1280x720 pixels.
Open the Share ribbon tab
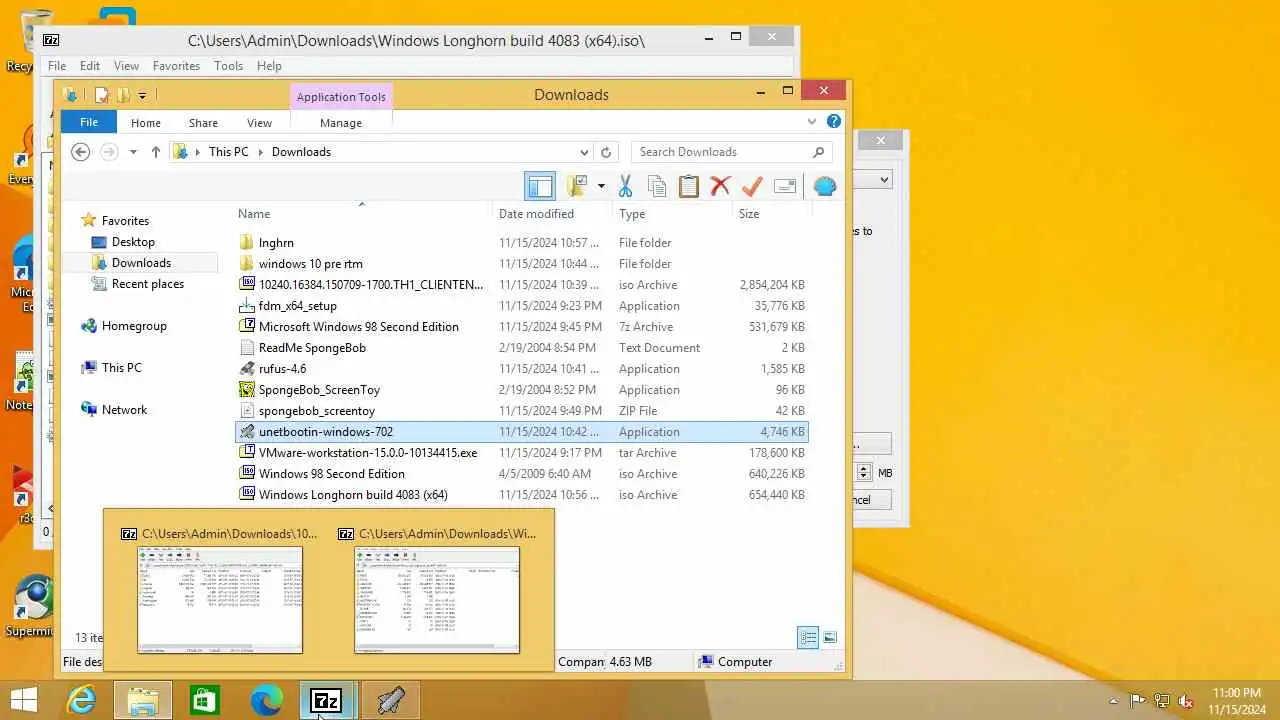[x=203, y=123]
